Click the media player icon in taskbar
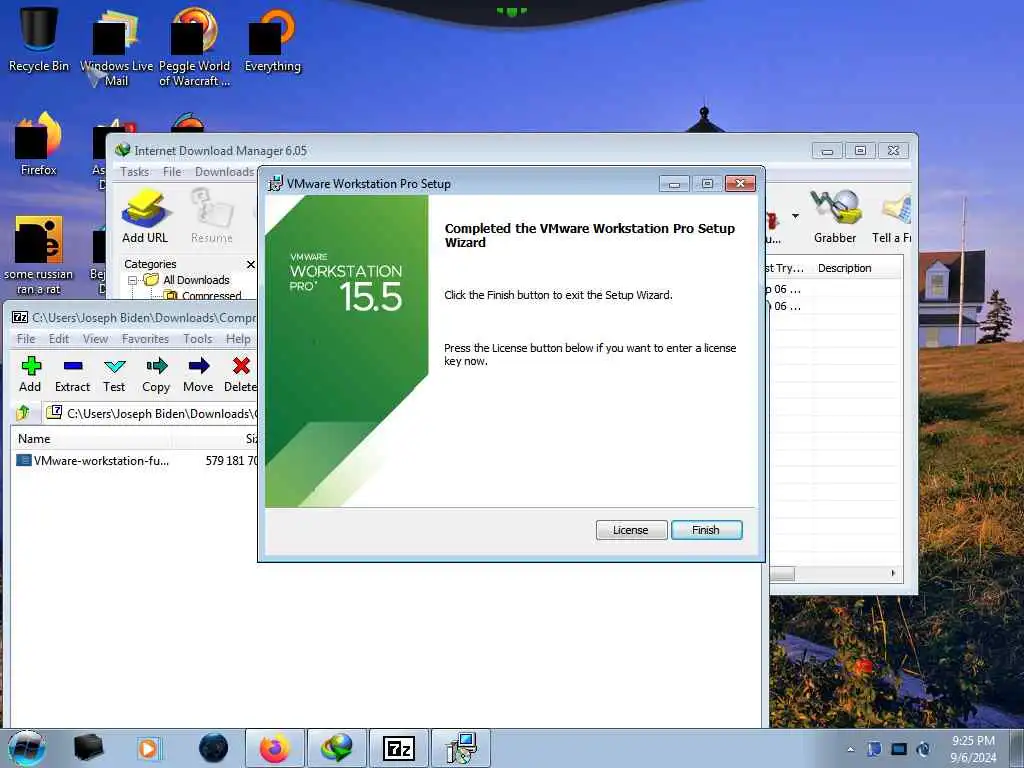This screenshot has width=1024, height=768. point(148,748)
